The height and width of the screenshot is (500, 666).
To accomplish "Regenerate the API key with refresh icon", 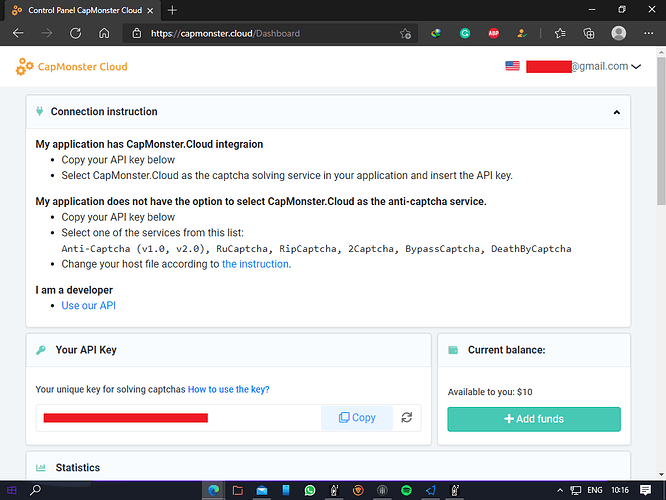I will point(406,418).
